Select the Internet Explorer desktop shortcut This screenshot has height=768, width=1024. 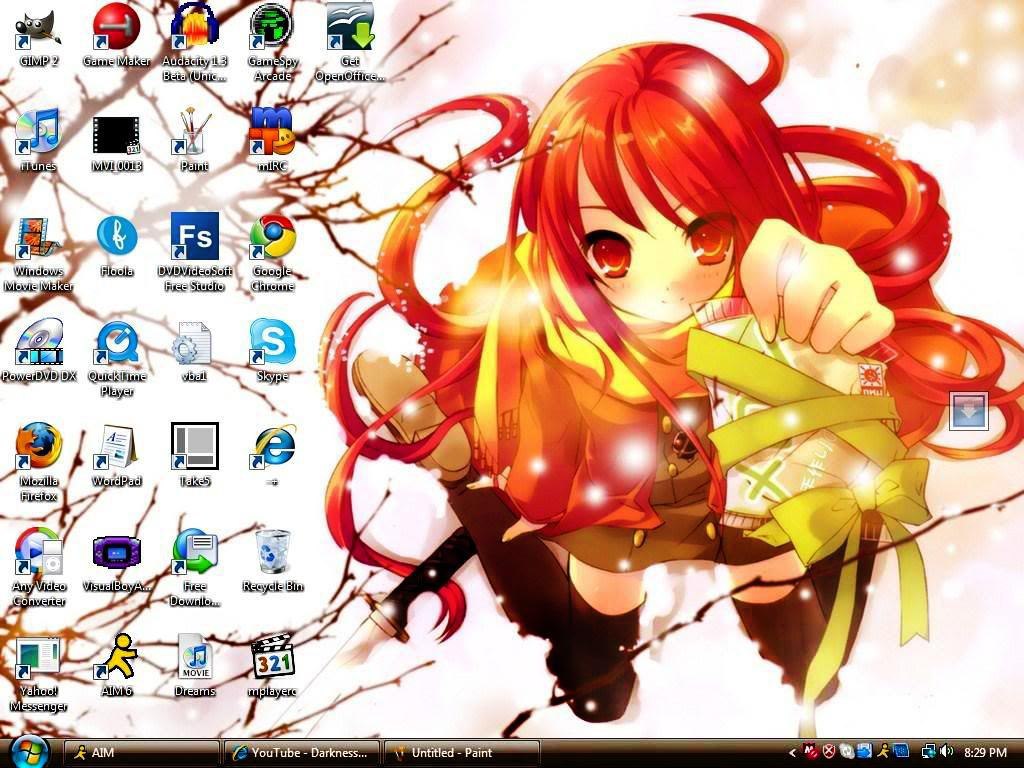[x=272, y=455]
